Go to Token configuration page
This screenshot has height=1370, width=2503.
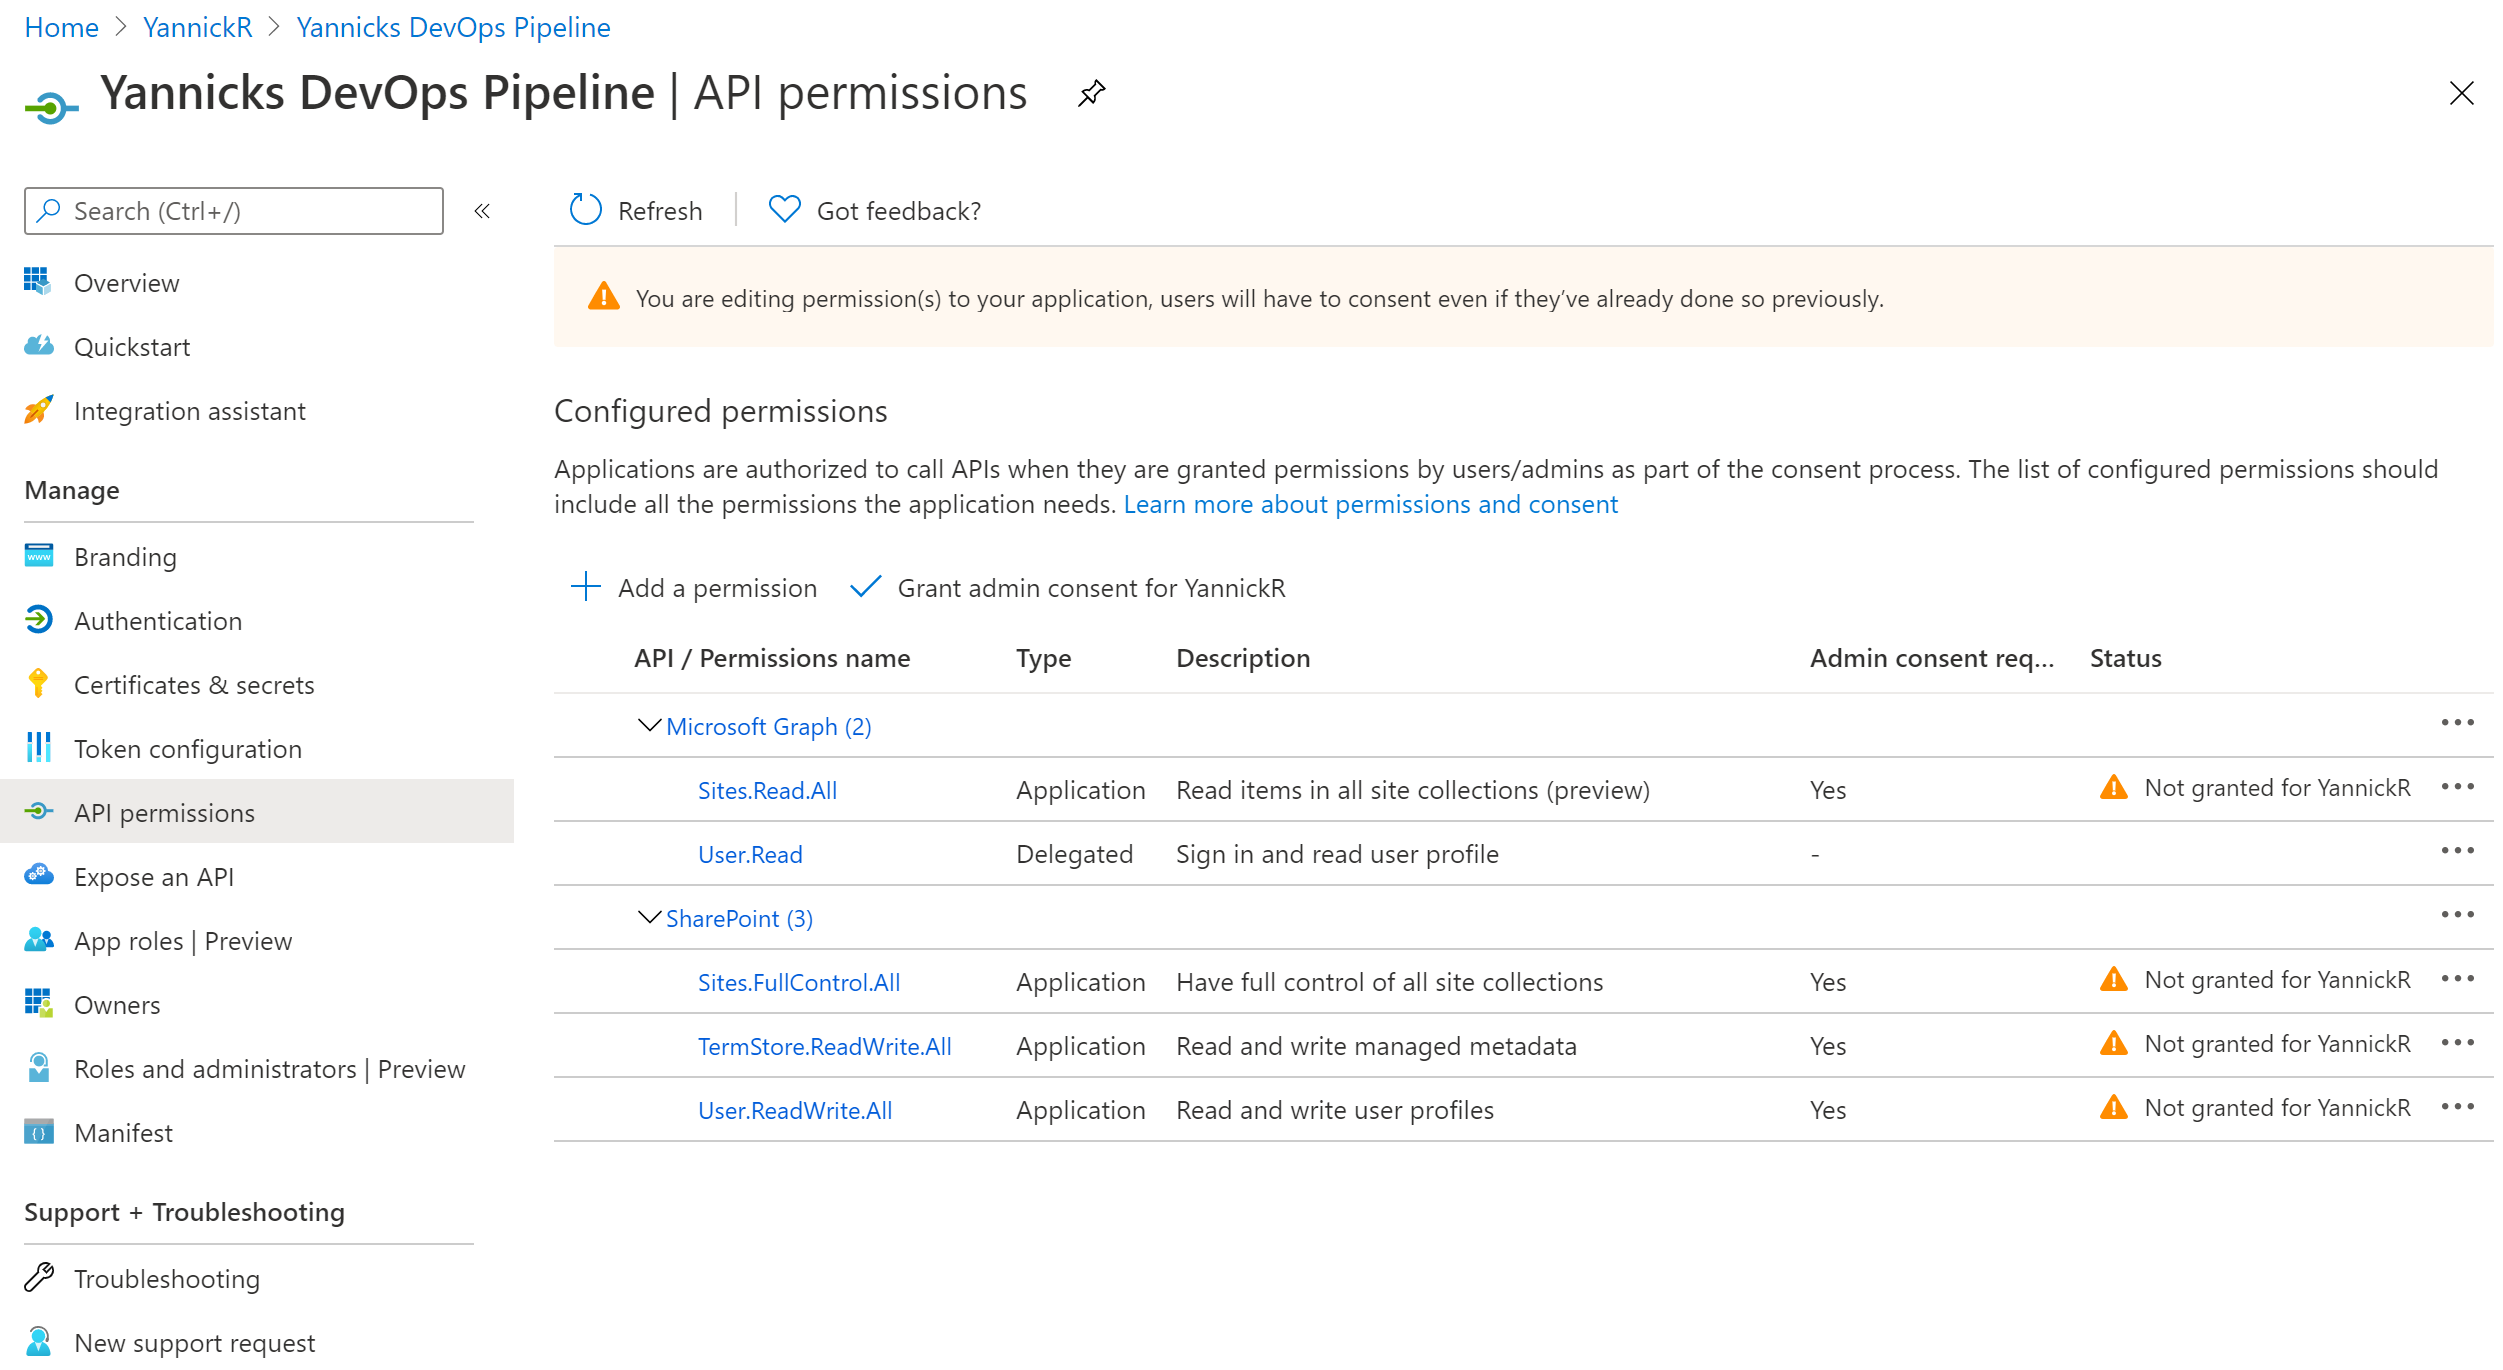click(187, 749)
